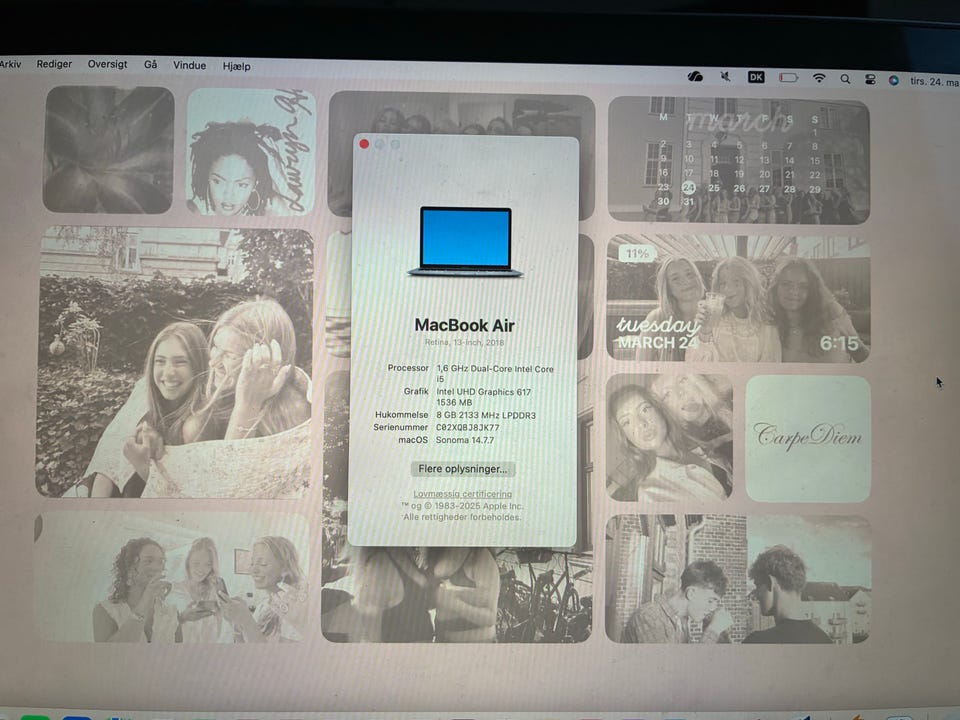Screen dimensions: 960x720
Task: Open the DK keyboard input menu
Action: (x=756, y=77)
